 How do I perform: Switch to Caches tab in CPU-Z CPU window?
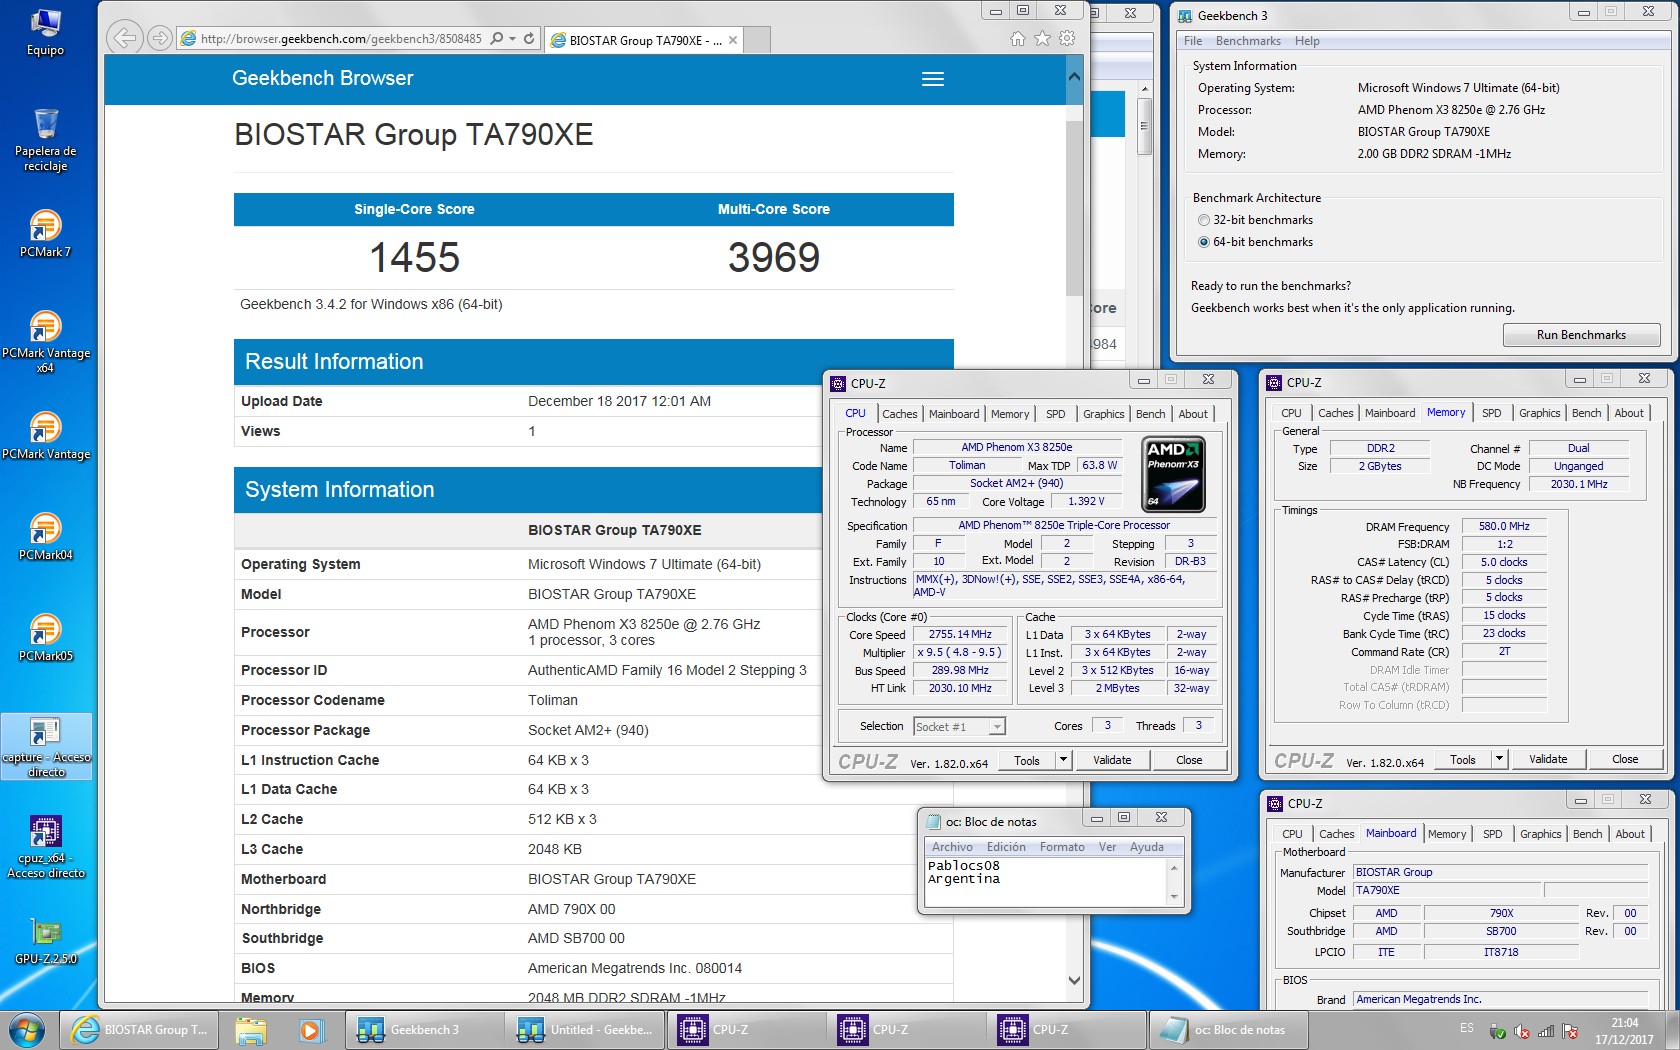coord(900,414)
